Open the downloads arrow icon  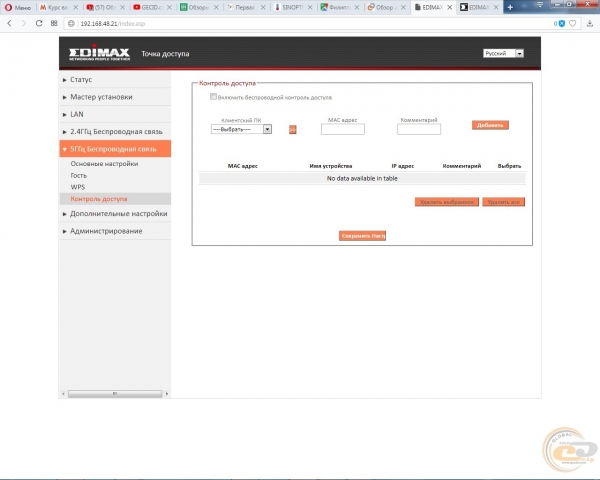coord(590,23)
